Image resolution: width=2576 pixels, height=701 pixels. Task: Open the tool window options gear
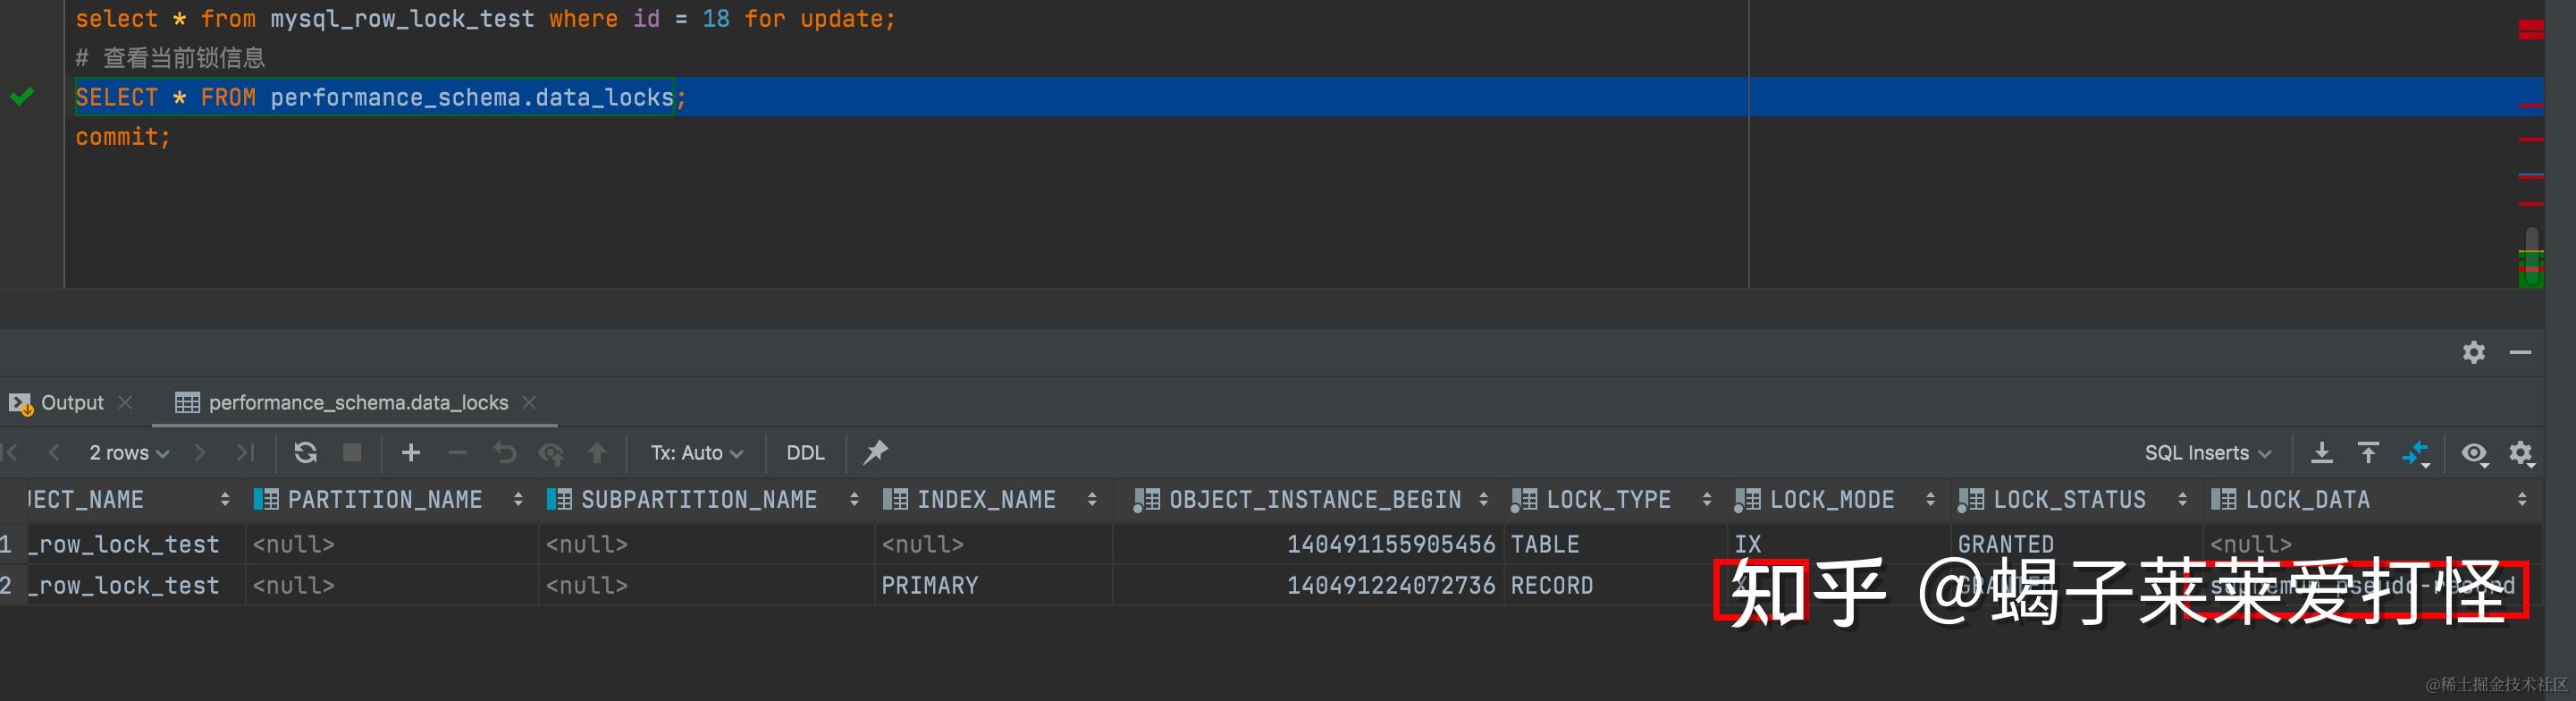(x=2473, y=352)
